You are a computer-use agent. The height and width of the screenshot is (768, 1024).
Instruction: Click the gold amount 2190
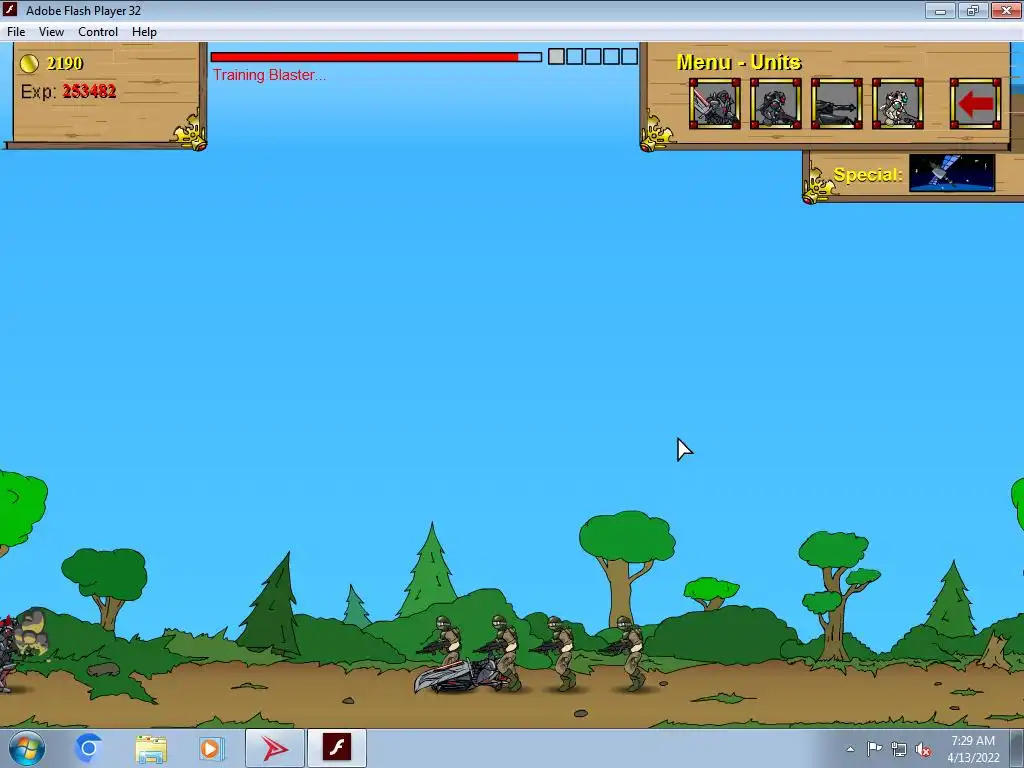(x=65, y=63)
